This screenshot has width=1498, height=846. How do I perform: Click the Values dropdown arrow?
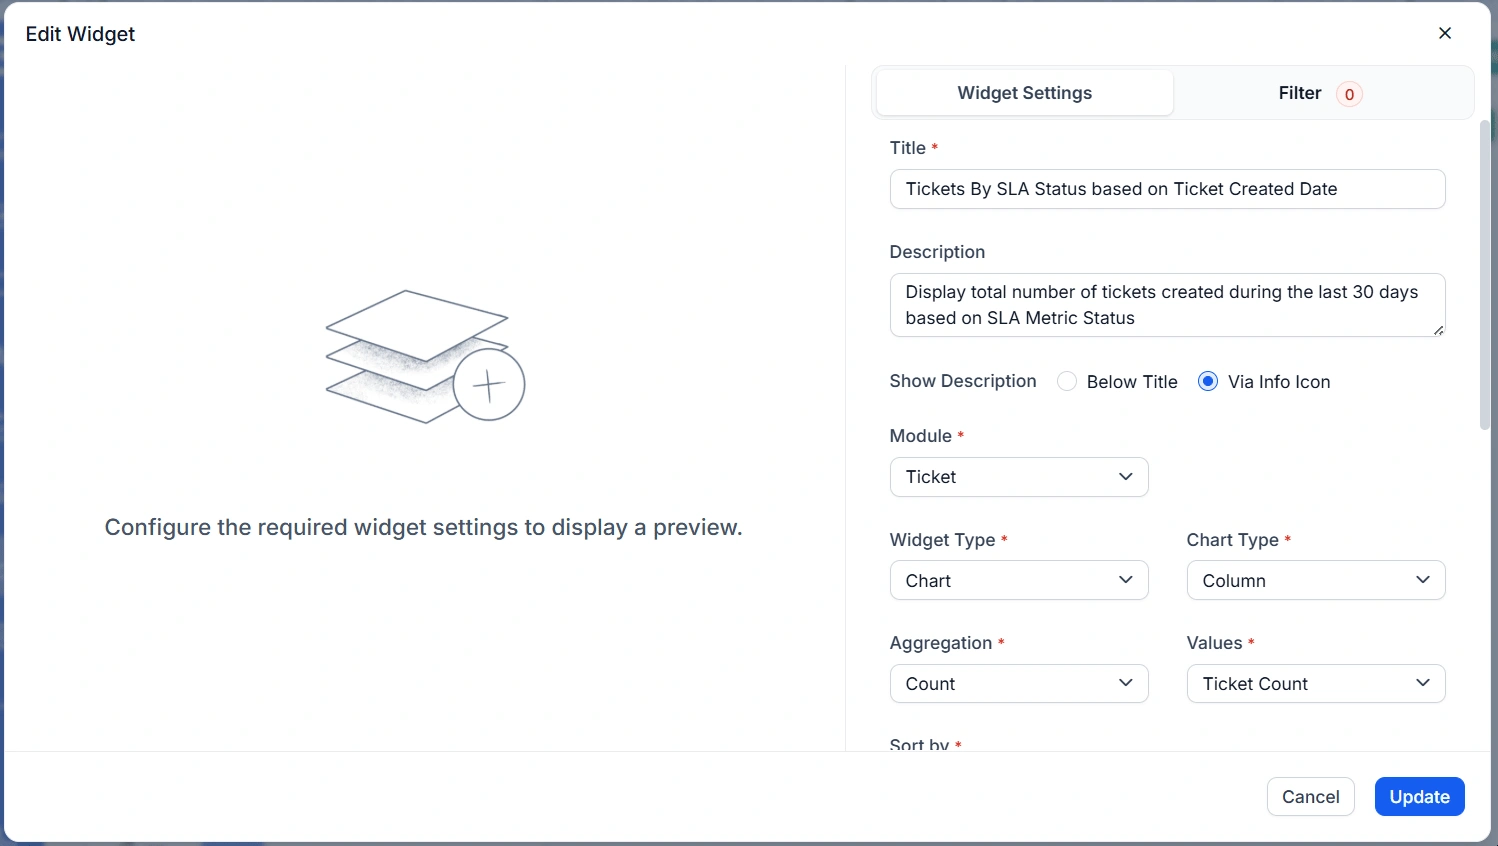pos(1422,683)
